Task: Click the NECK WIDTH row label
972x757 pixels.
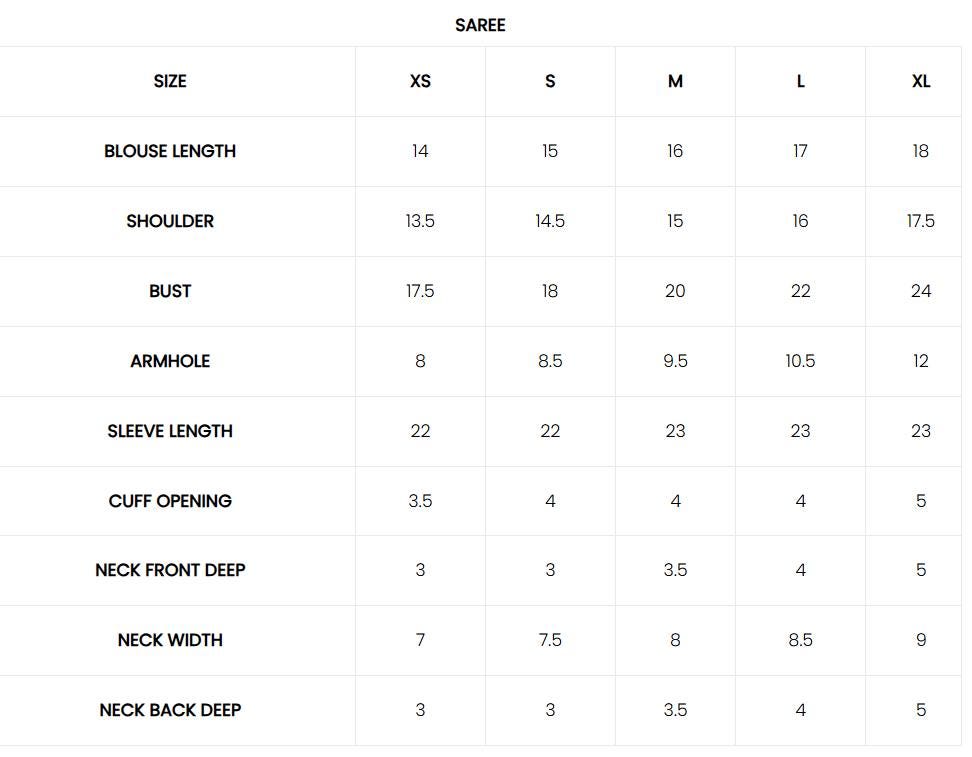Action: pos(170,640)
